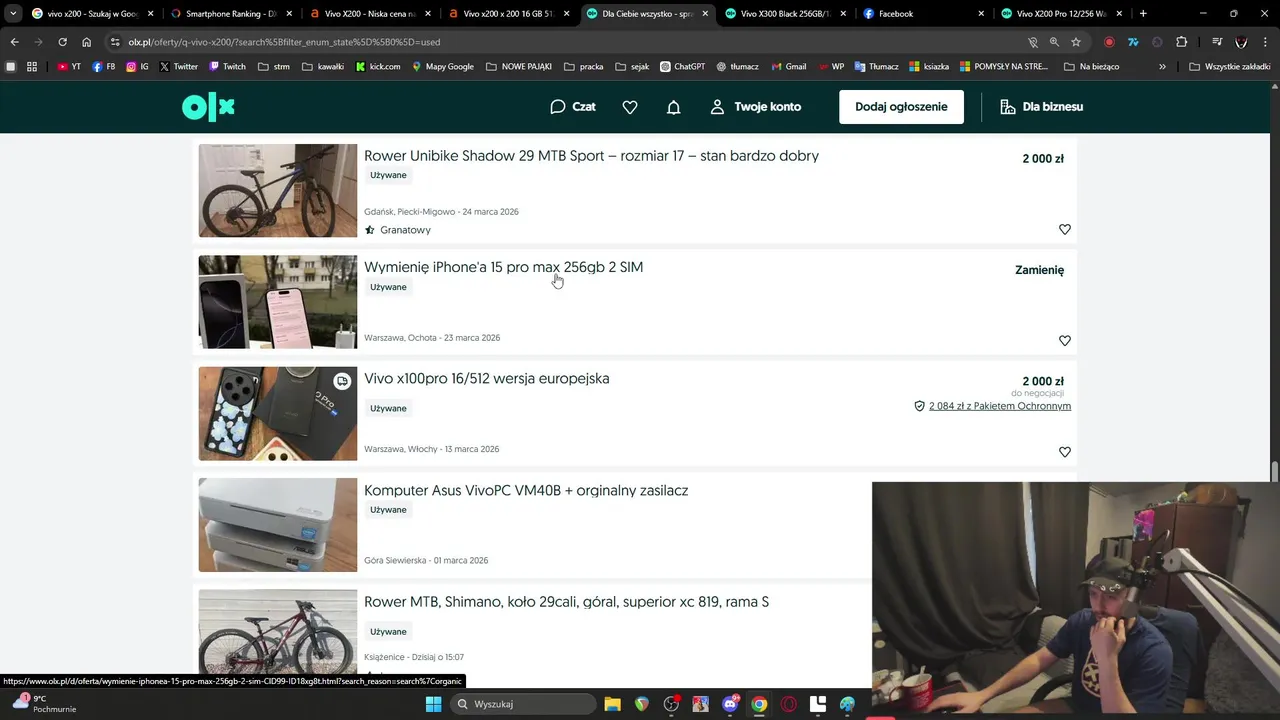1280x720 pixels.
Task: Open Windows Start menu
Action: pos(433,704)
